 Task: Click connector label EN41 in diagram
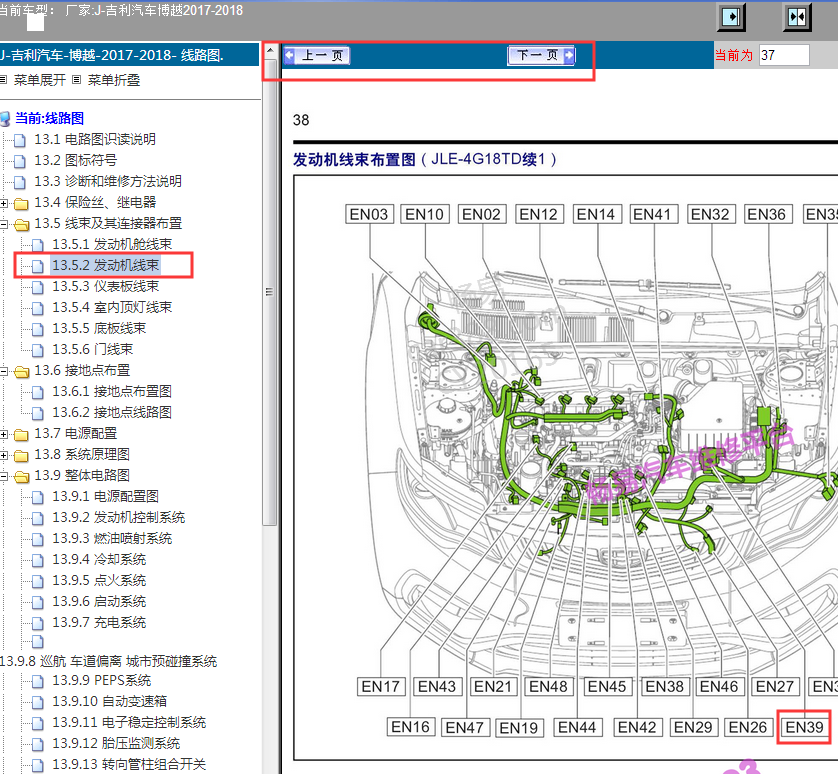click(x=653, y=214)
